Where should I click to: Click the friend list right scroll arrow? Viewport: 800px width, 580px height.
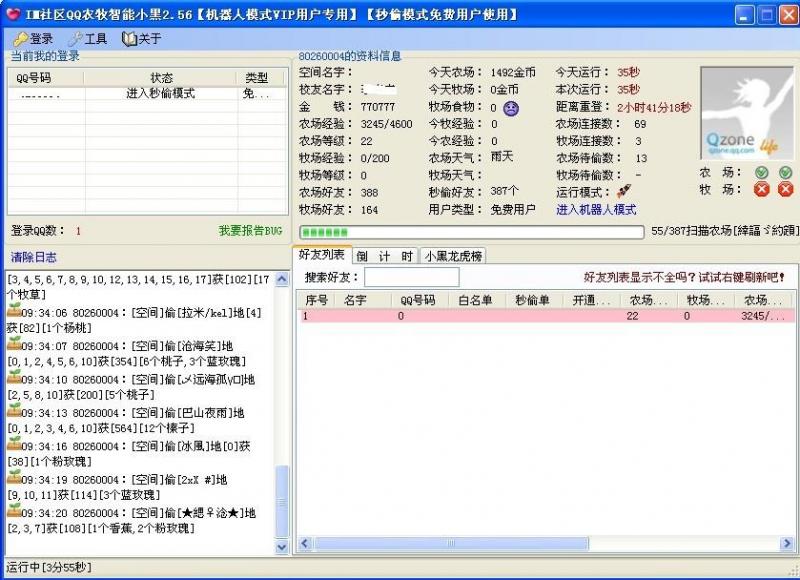coord(787,543)
